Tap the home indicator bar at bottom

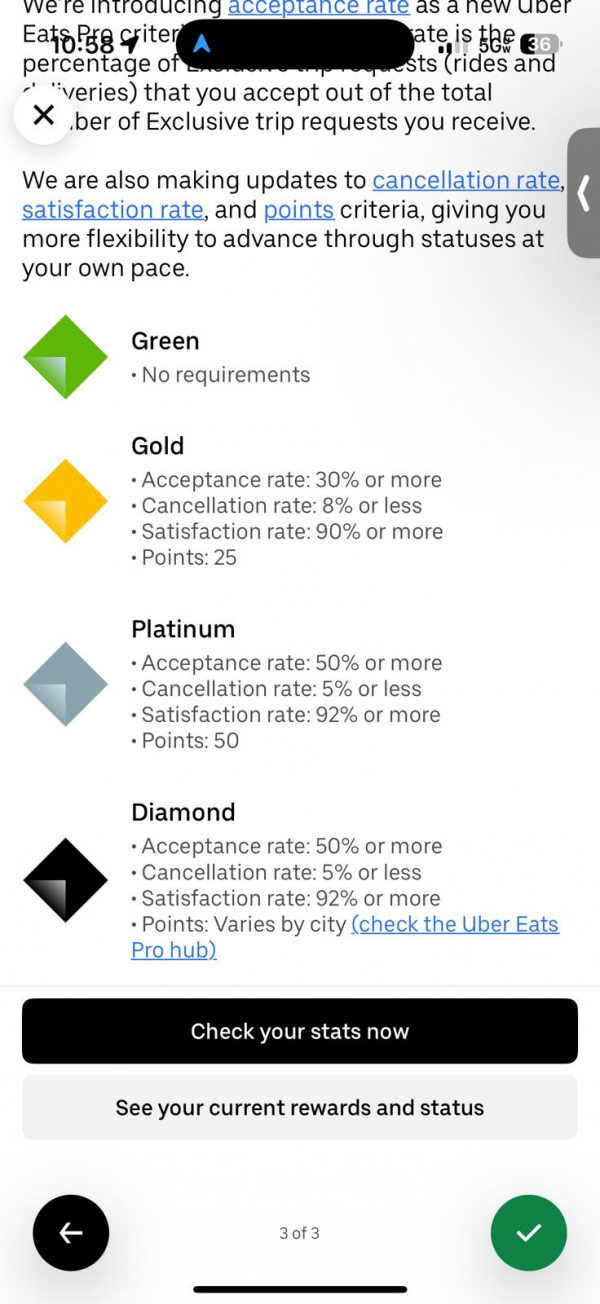(x=300, y=1289)
